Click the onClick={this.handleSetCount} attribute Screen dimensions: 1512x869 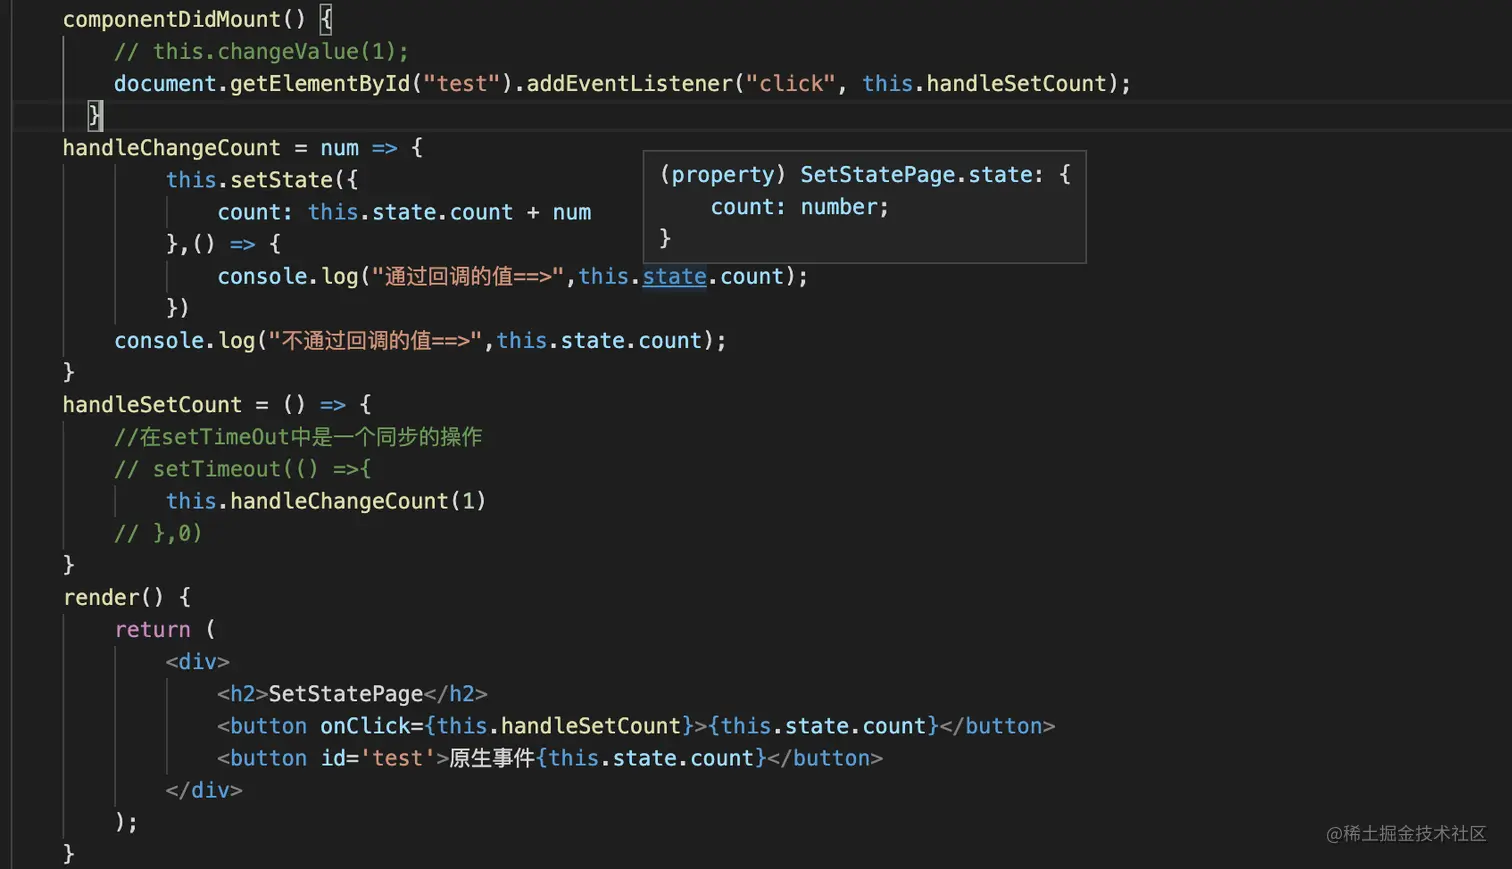507,726
